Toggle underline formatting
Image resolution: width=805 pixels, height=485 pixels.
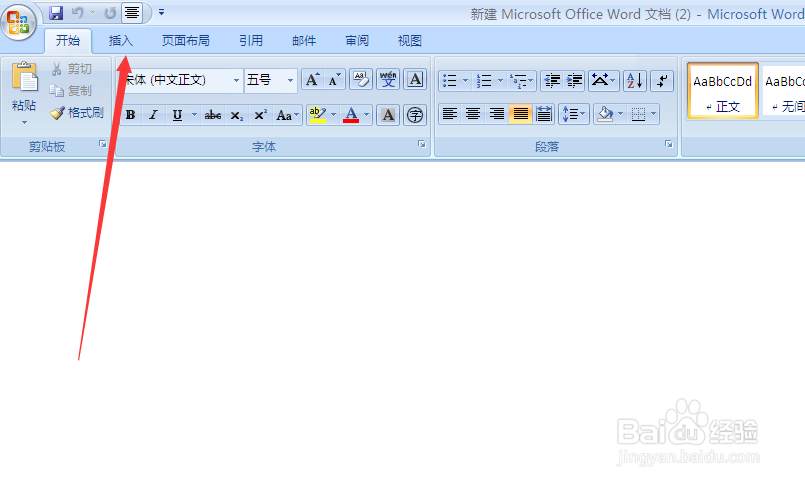pos(177,115)
